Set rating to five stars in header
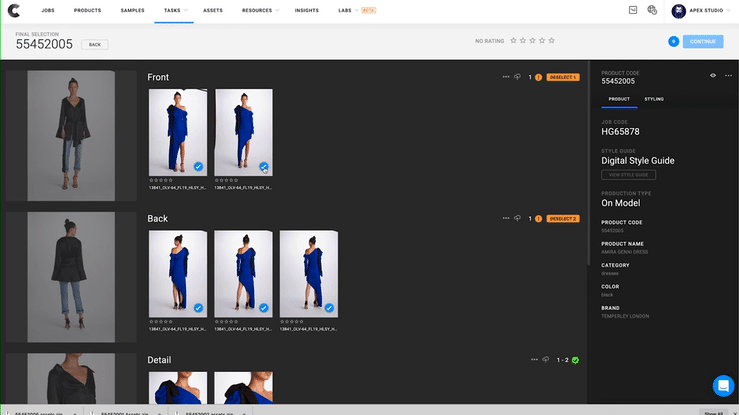 pyautogui.click(x=551, y=41)
